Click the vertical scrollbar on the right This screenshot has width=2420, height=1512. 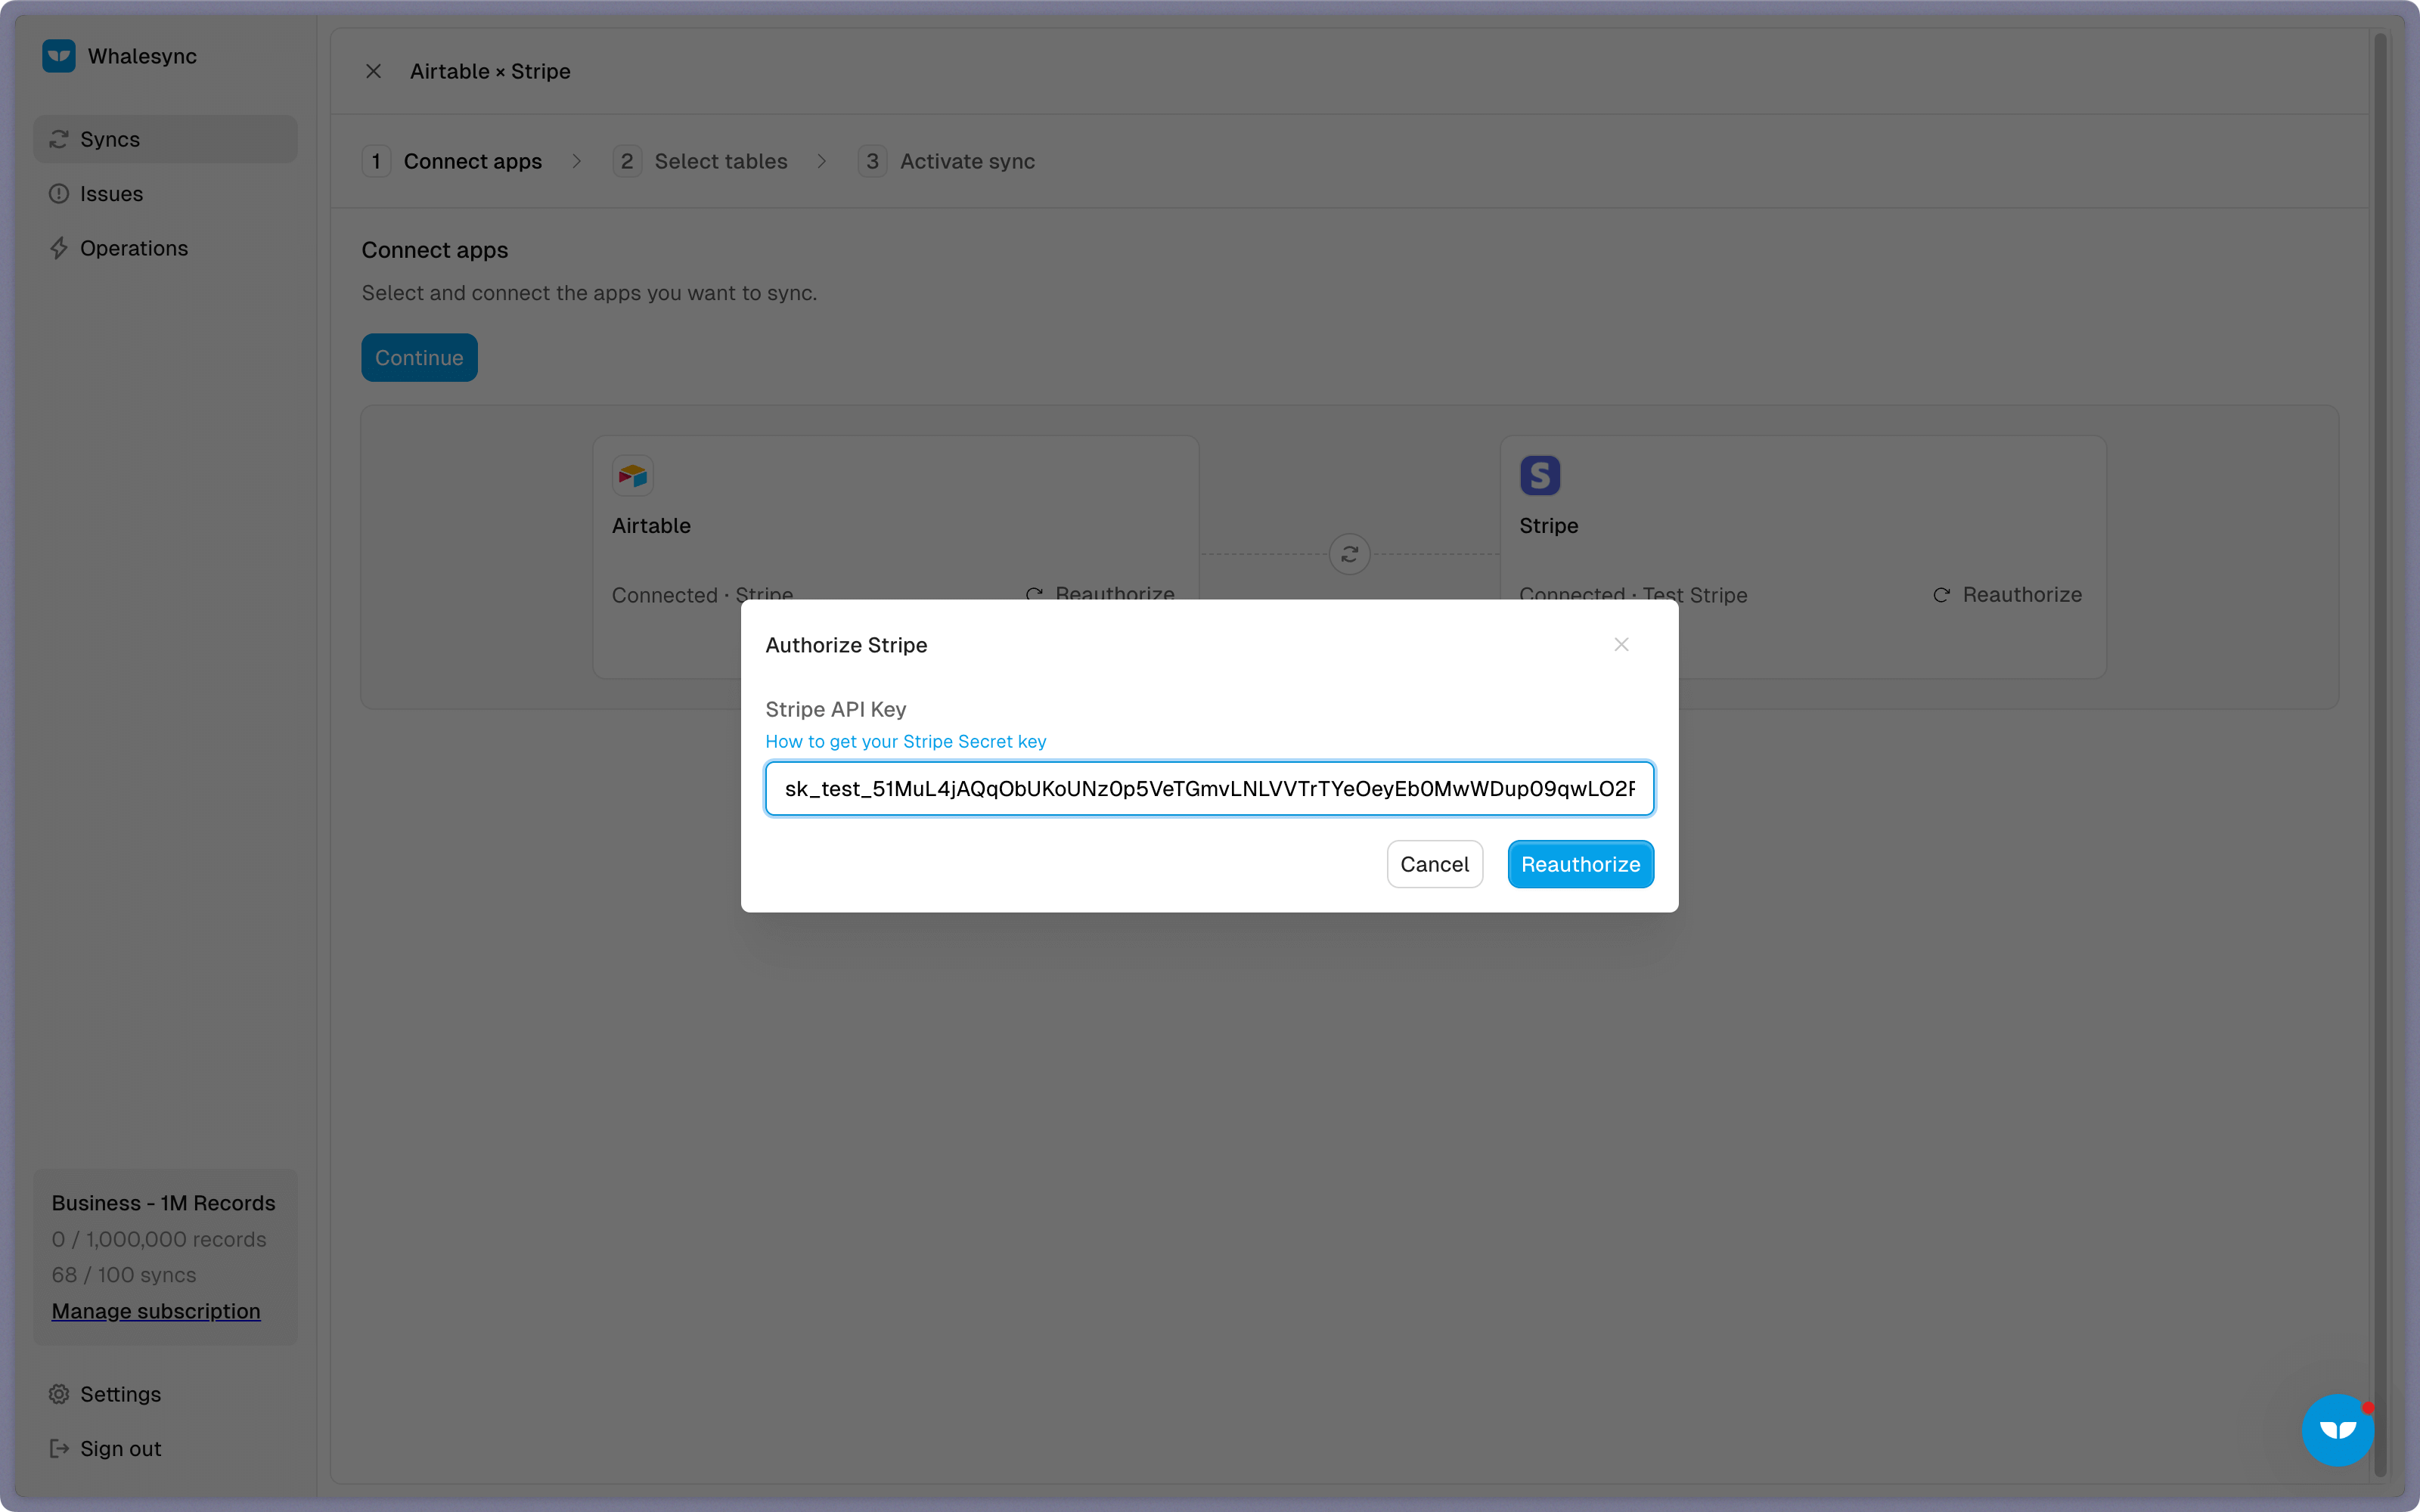[x=2380, y=754]
